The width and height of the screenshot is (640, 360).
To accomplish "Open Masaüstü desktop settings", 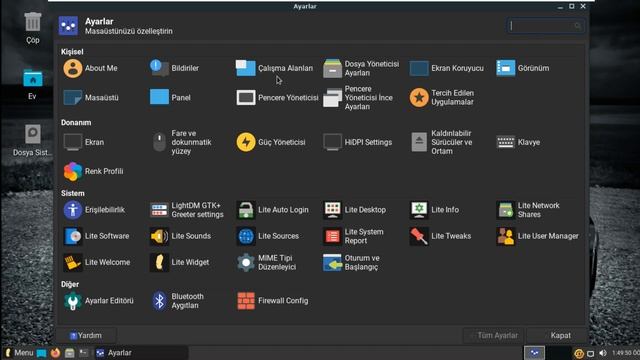I will tap(91, 98).
